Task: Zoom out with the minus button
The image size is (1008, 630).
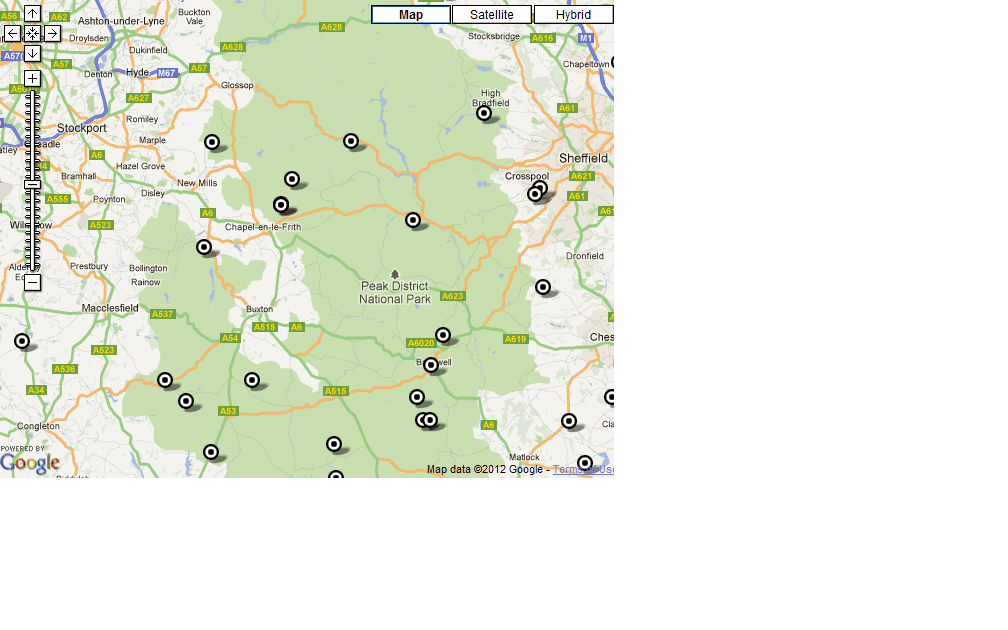Action: tap(32, 282)
